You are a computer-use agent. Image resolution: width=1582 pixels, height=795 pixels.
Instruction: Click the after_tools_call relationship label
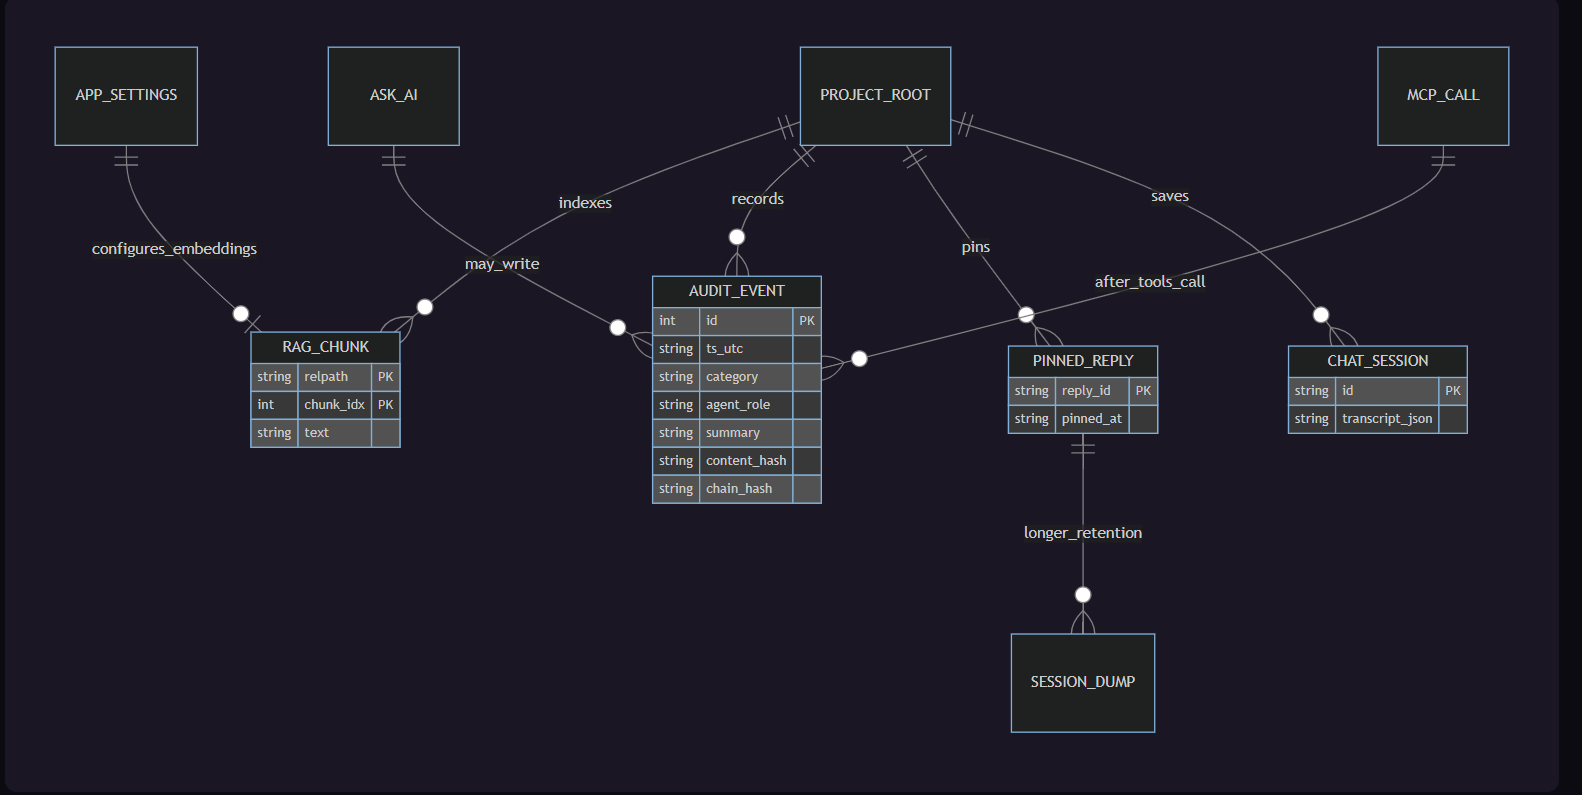coord(1150,282)
